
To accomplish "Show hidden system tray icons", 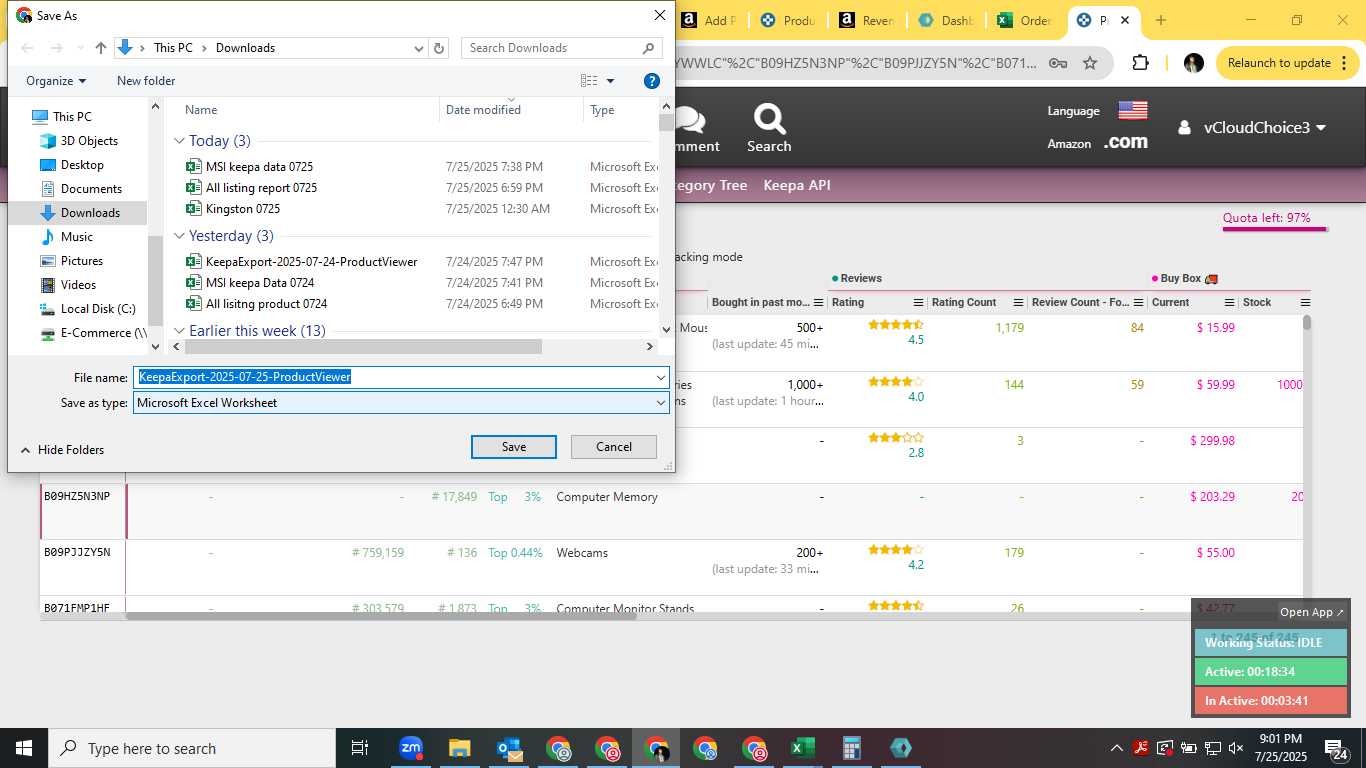I will [1116, 748].
